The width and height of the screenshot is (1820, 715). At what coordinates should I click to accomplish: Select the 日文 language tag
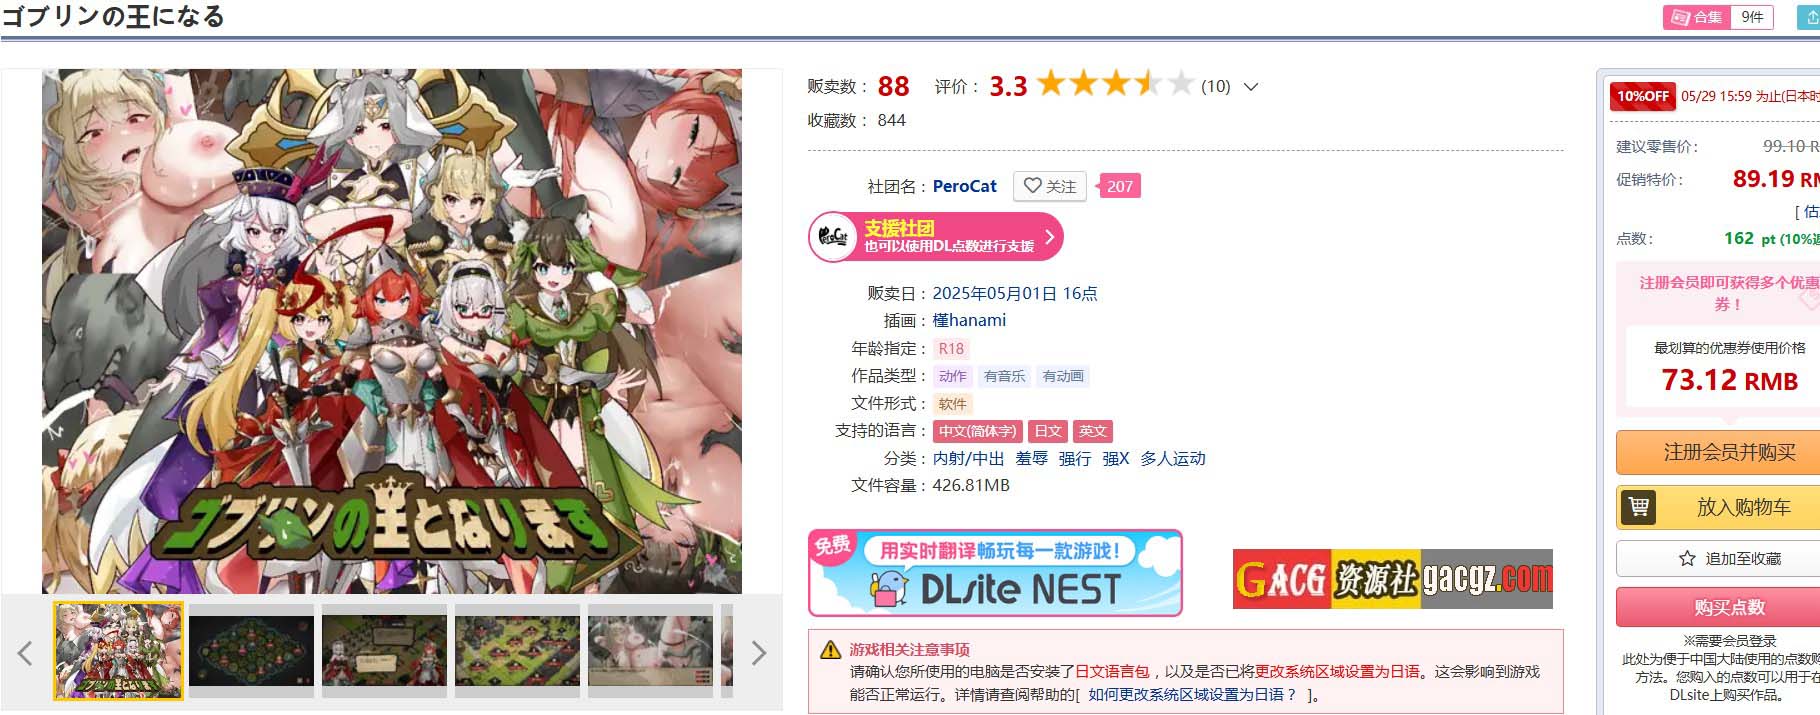pyautogui.click(x=1047, y=431)
